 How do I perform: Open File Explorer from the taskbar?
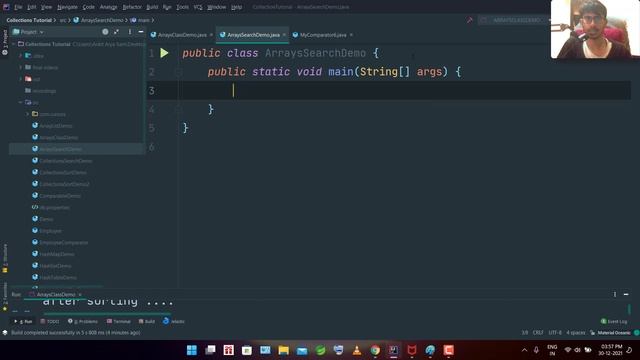click(283, 350)
